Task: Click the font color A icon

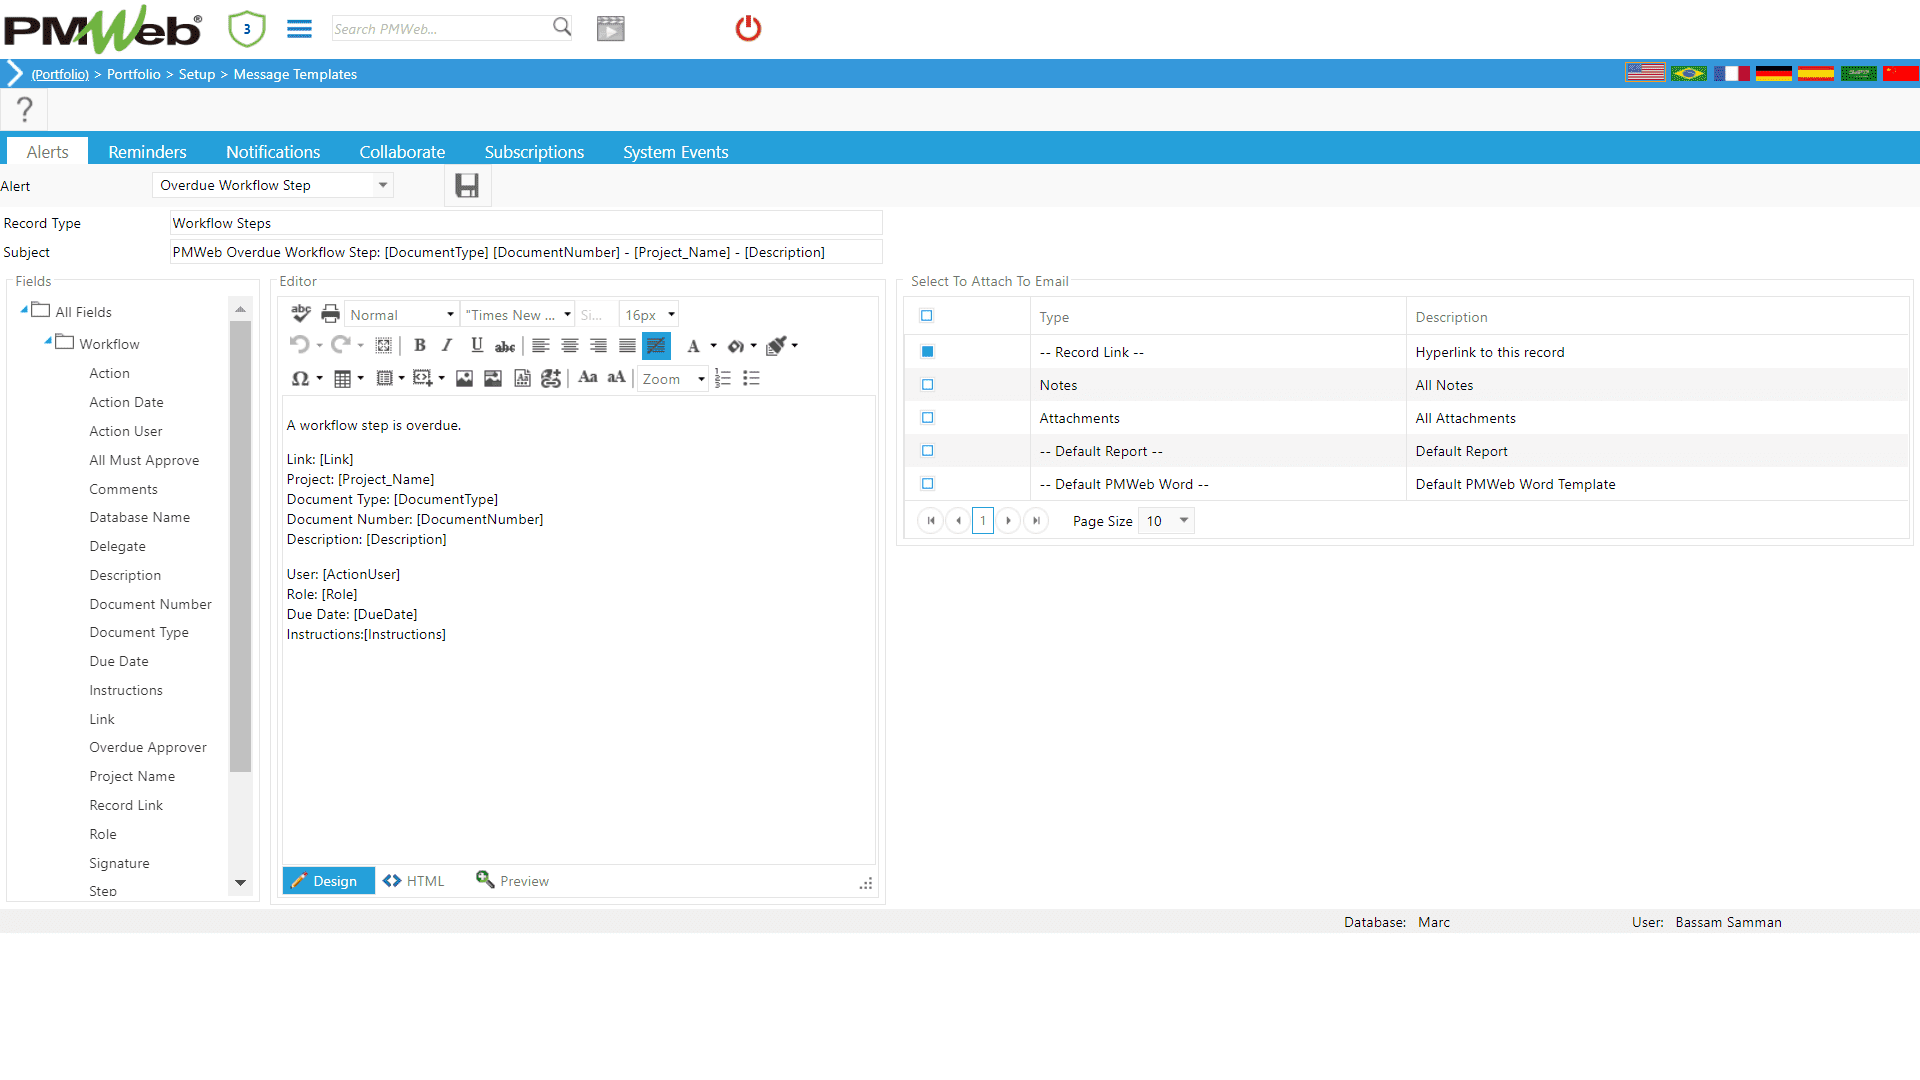Action: click(693, 346)
